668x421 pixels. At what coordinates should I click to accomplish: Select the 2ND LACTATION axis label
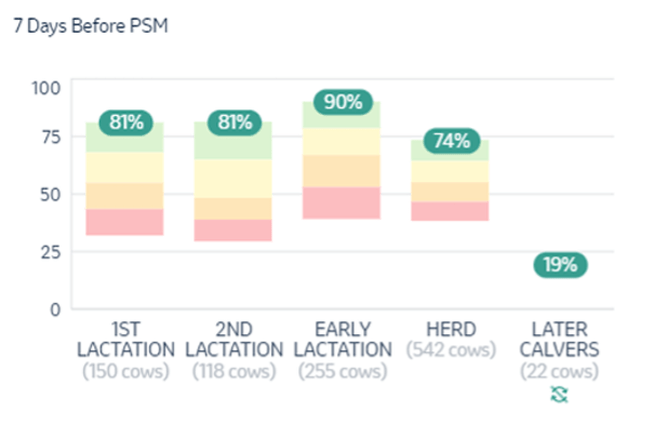[234, 339]
